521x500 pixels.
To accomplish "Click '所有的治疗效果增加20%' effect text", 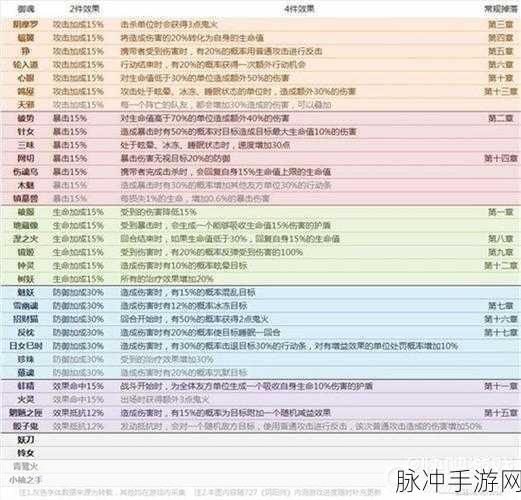I will click(x=167, y=279).
